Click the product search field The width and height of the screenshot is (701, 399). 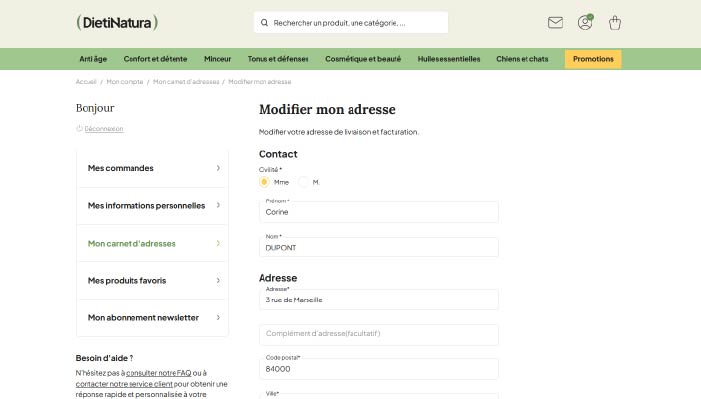point(351,23)
